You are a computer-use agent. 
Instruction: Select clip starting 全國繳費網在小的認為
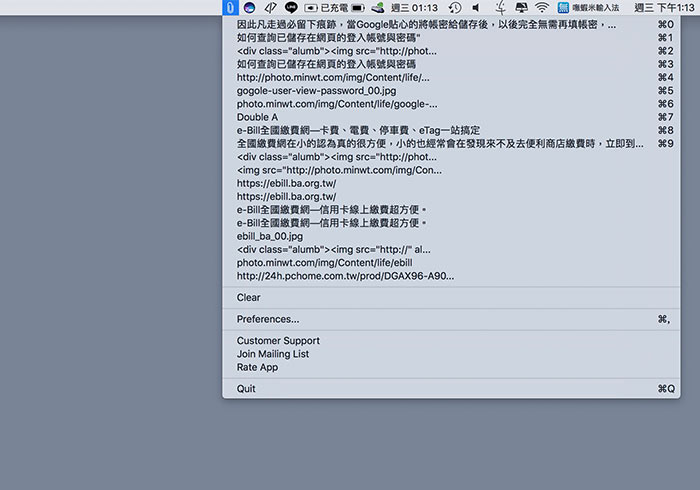point(451,144)
